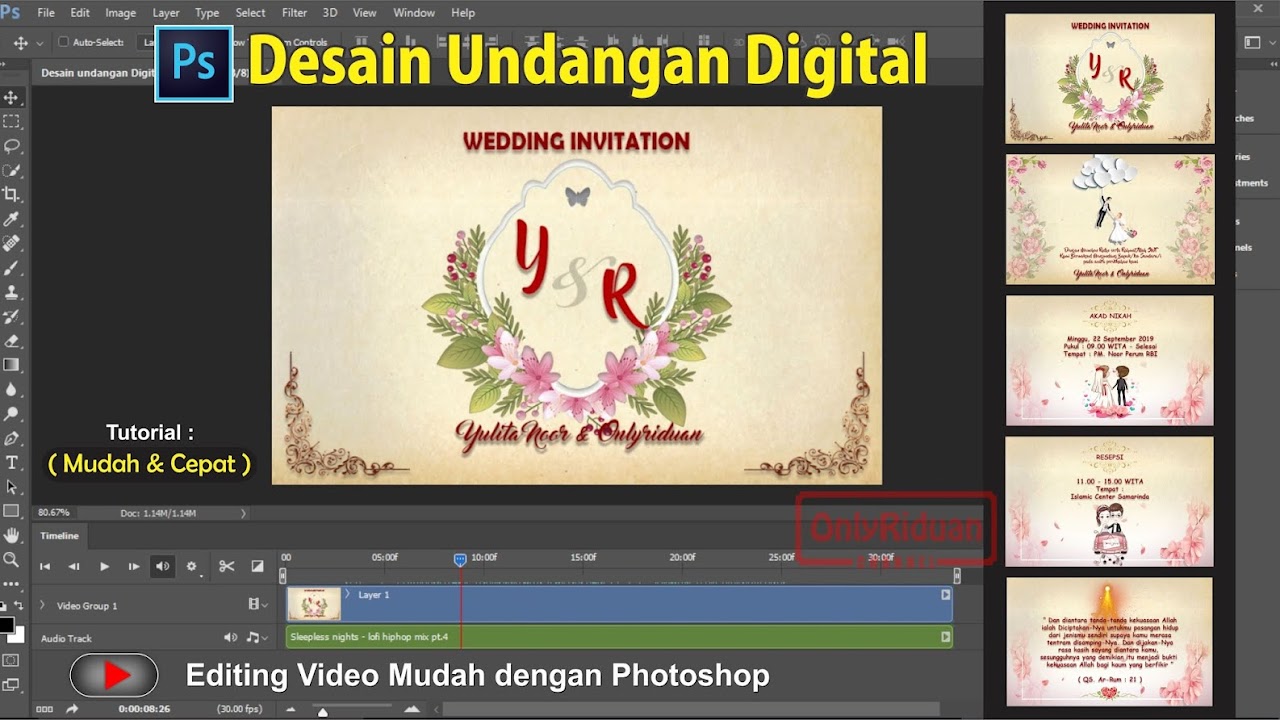Select the Dodge tool

[x=12, y=414]
